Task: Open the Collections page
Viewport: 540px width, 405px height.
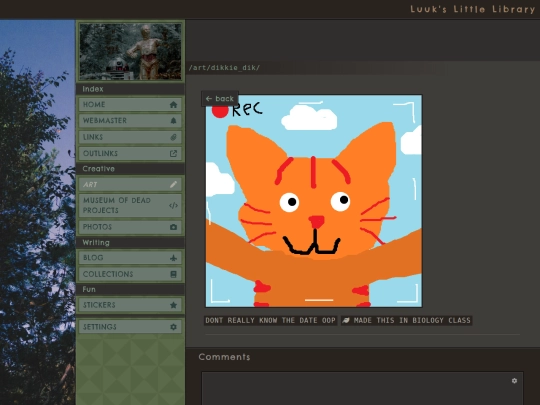Action: 130,274
